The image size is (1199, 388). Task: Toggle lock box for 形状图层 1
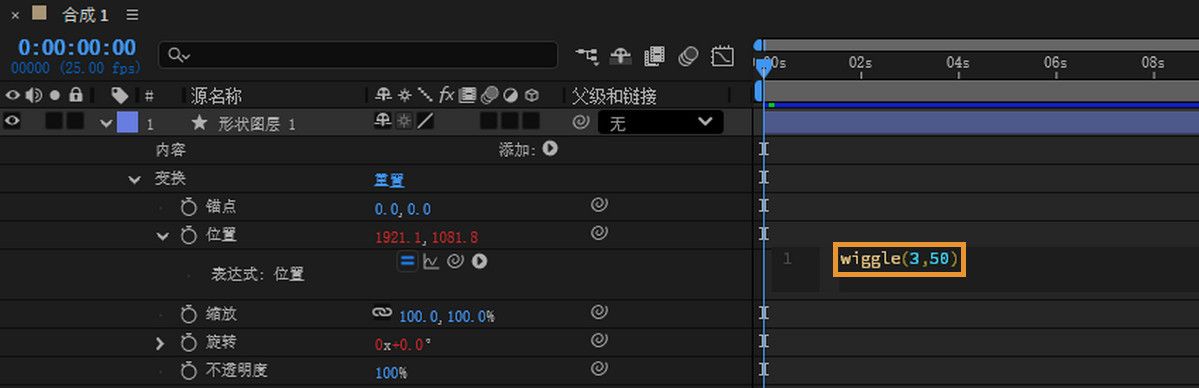pyautogui.click(x=75, y=122)
